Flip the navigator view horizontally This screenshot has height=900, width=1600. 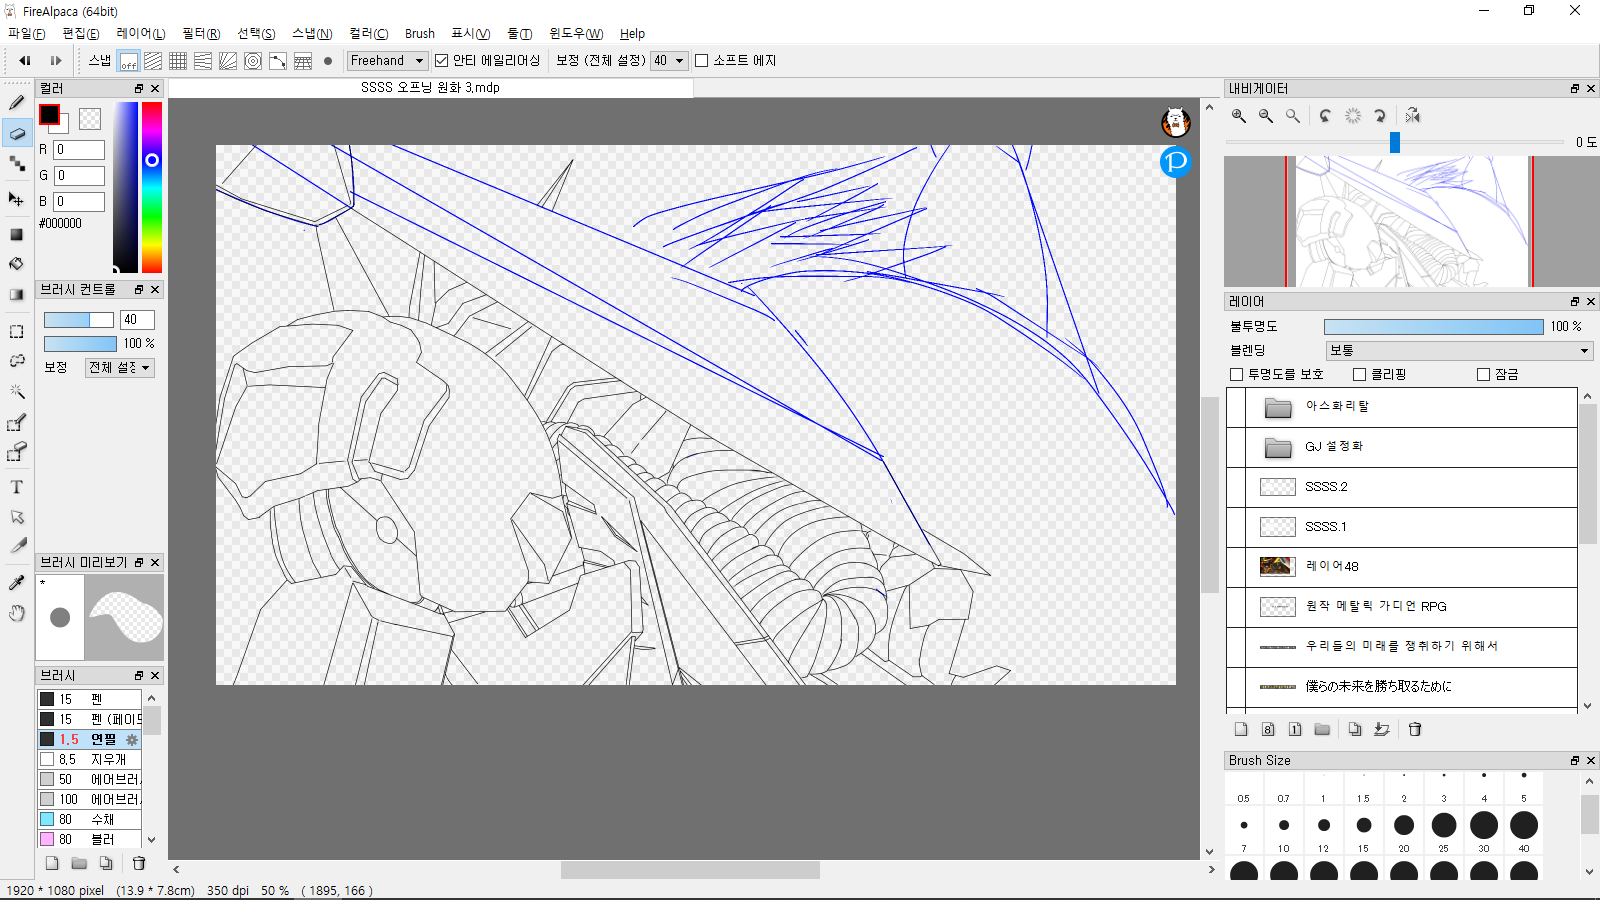click(1412, 116)
